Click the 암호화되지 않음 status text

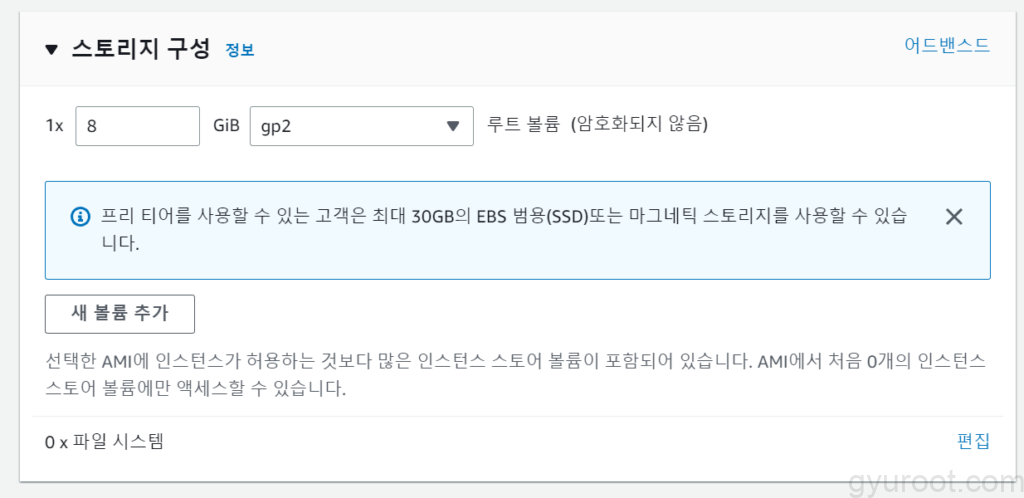tap(639, 125)
